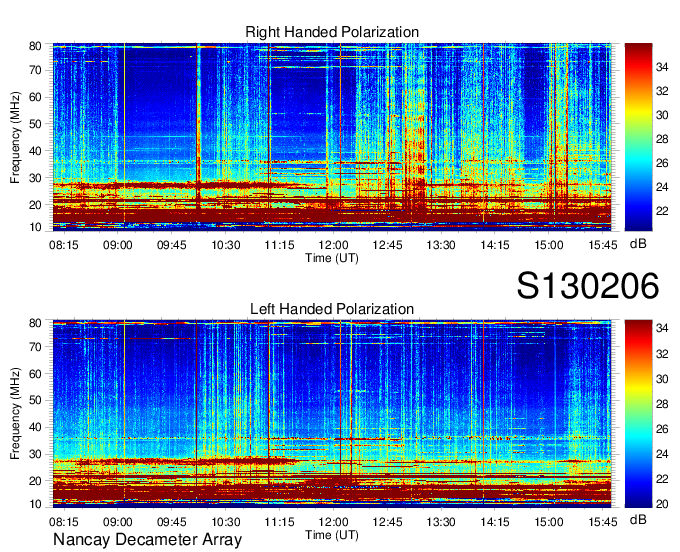Image resolution: width=680 pixels, height=552 pixels.
Task: Click 70 frequency tick on Right Handed plot
Action: (35, 70)
